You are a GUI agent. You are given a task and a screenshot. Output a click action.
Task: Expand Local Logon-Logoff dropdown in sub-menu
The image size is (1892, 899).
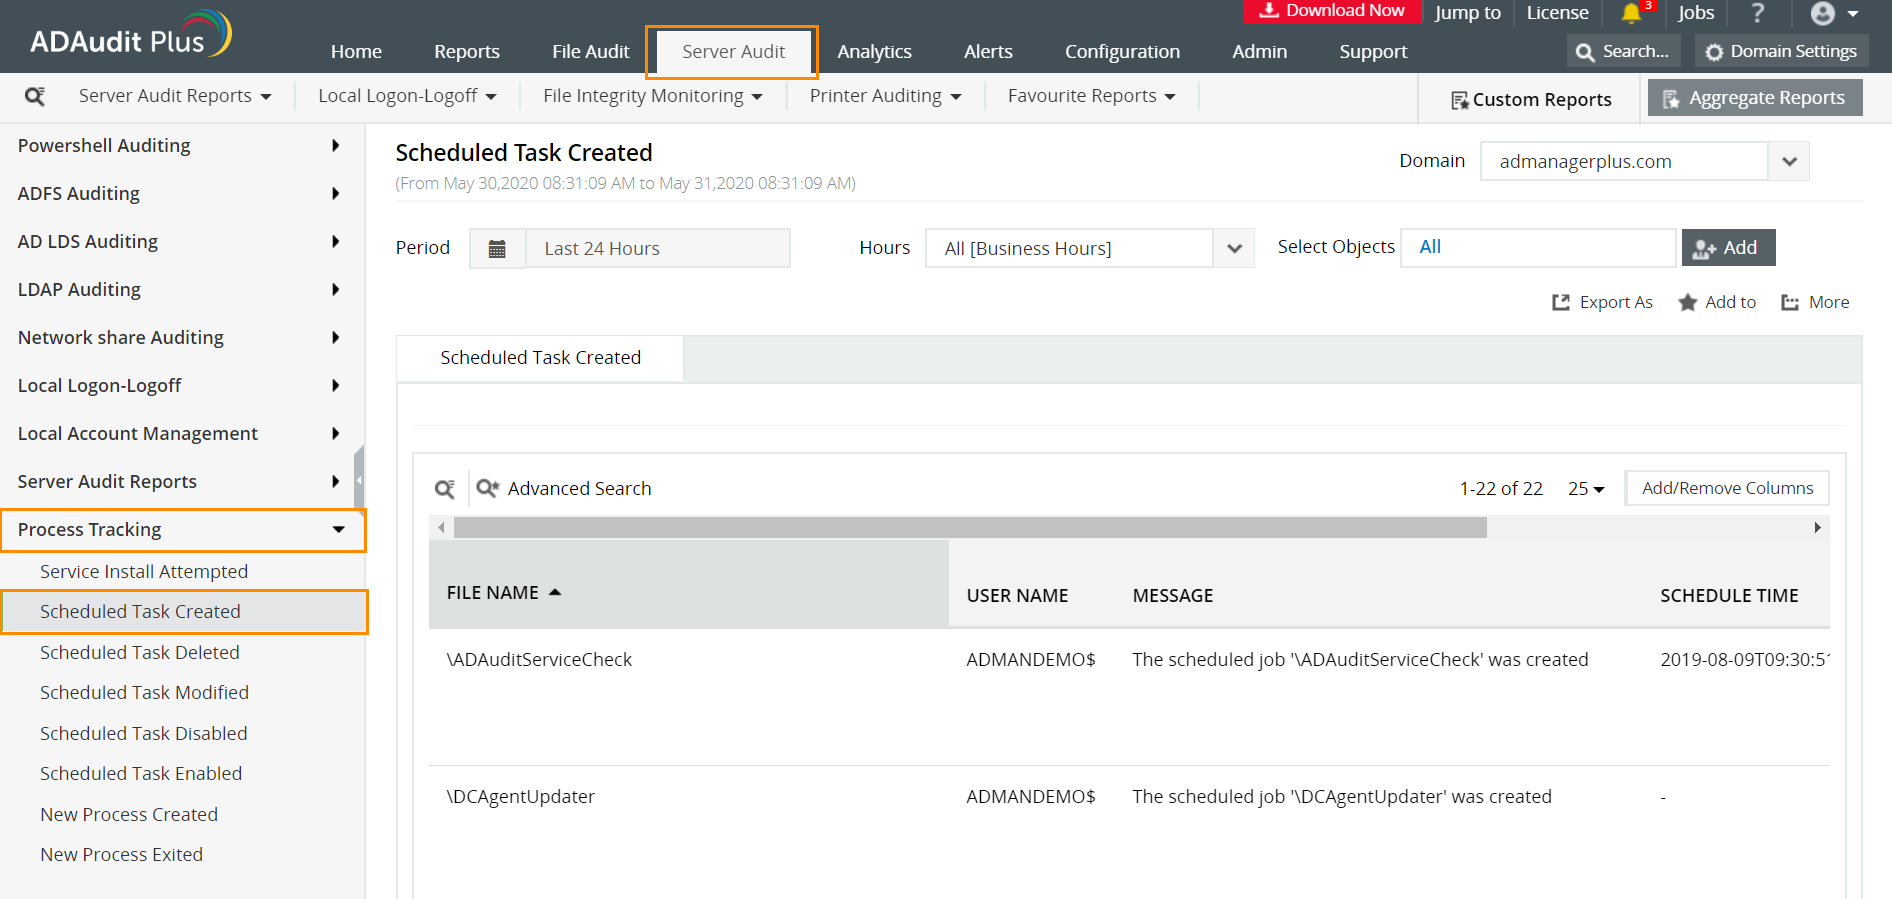[x=407, y=96]
